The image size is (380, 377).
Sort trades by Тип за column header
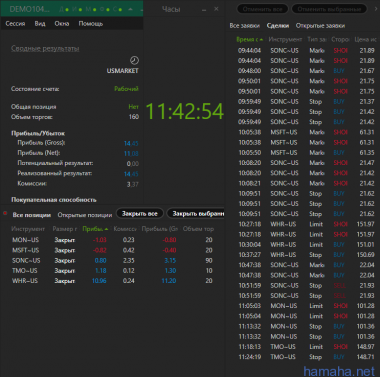(x=317, y=39)
